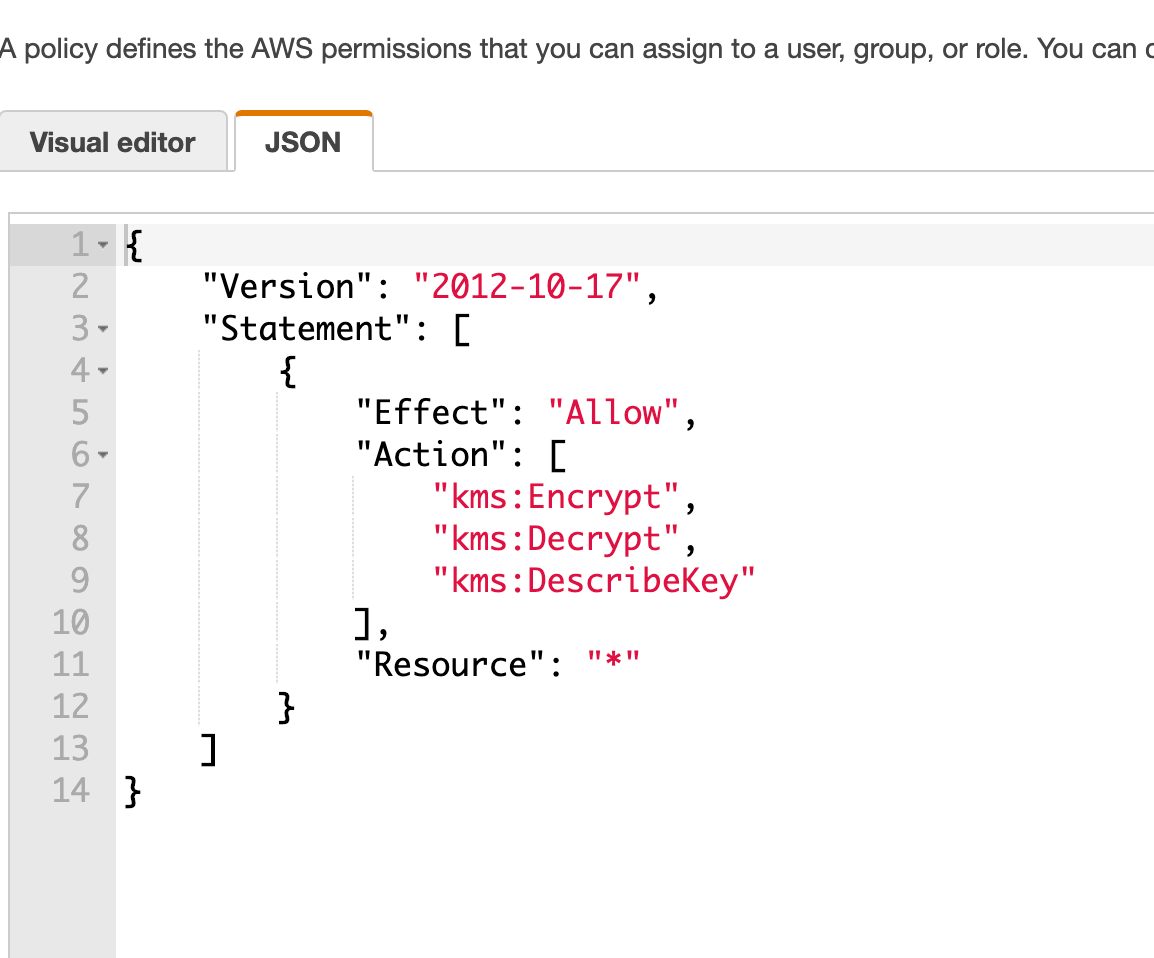Click line number 11 in the gutter
Screen dimensions: 1154x958
(x=71, y=664)
